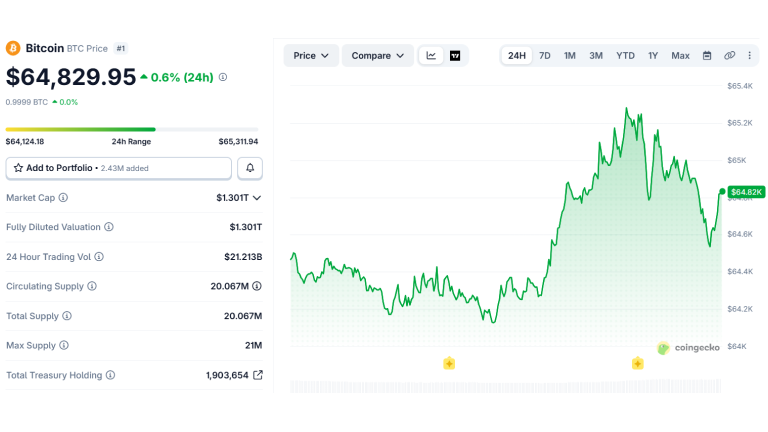Select the Max time range tab

click(x=680, y=55)
